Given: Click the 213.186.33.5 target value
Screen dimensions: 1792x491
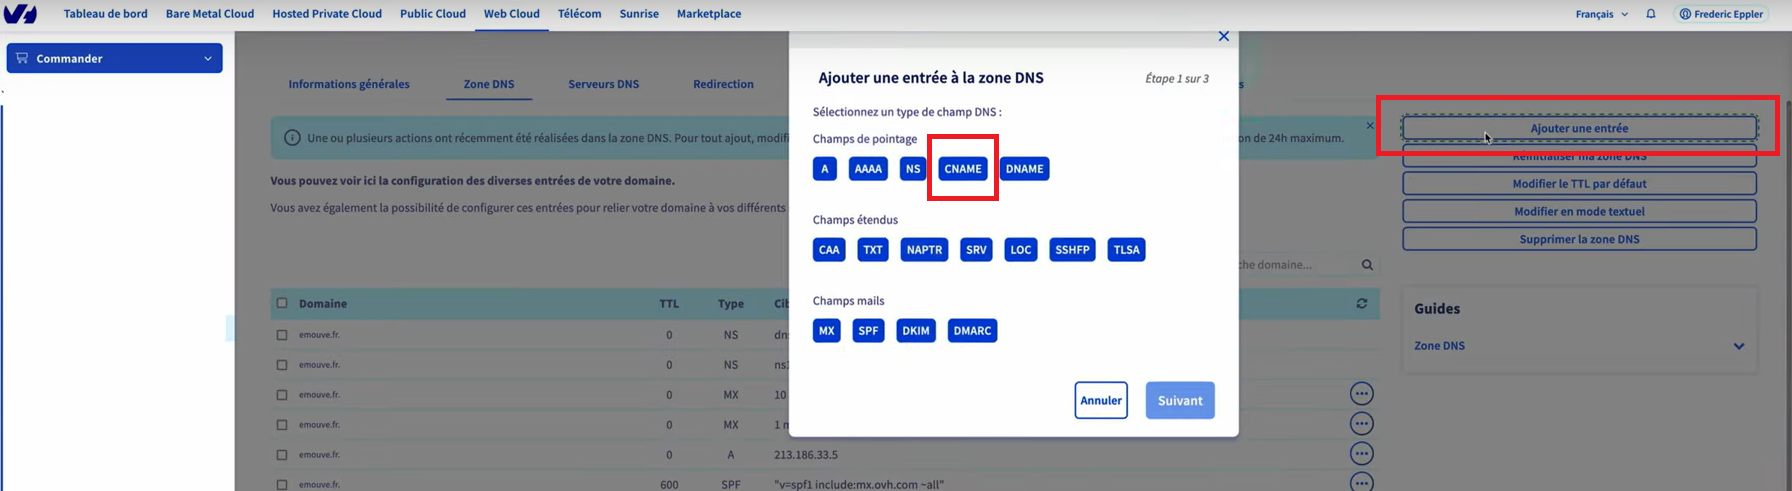Looking at the screenshot, I should point(806,455).
